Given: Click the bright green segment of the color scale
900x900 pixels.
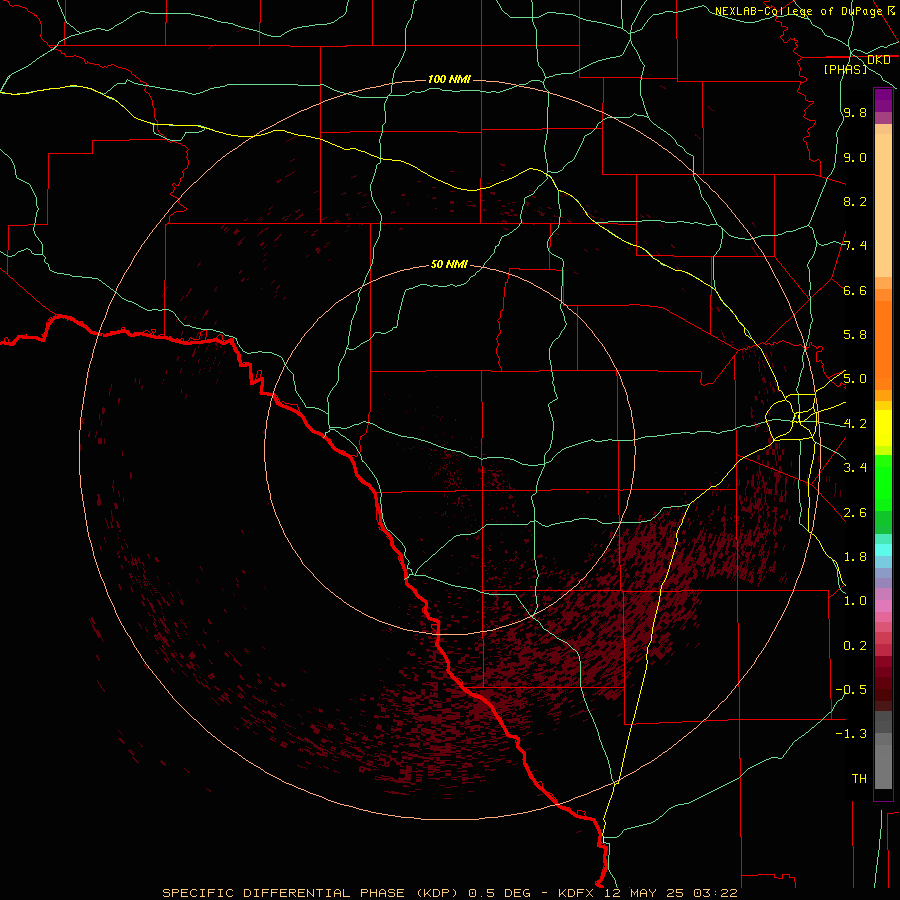Looking at the screenshot, I should coord(883,482).
